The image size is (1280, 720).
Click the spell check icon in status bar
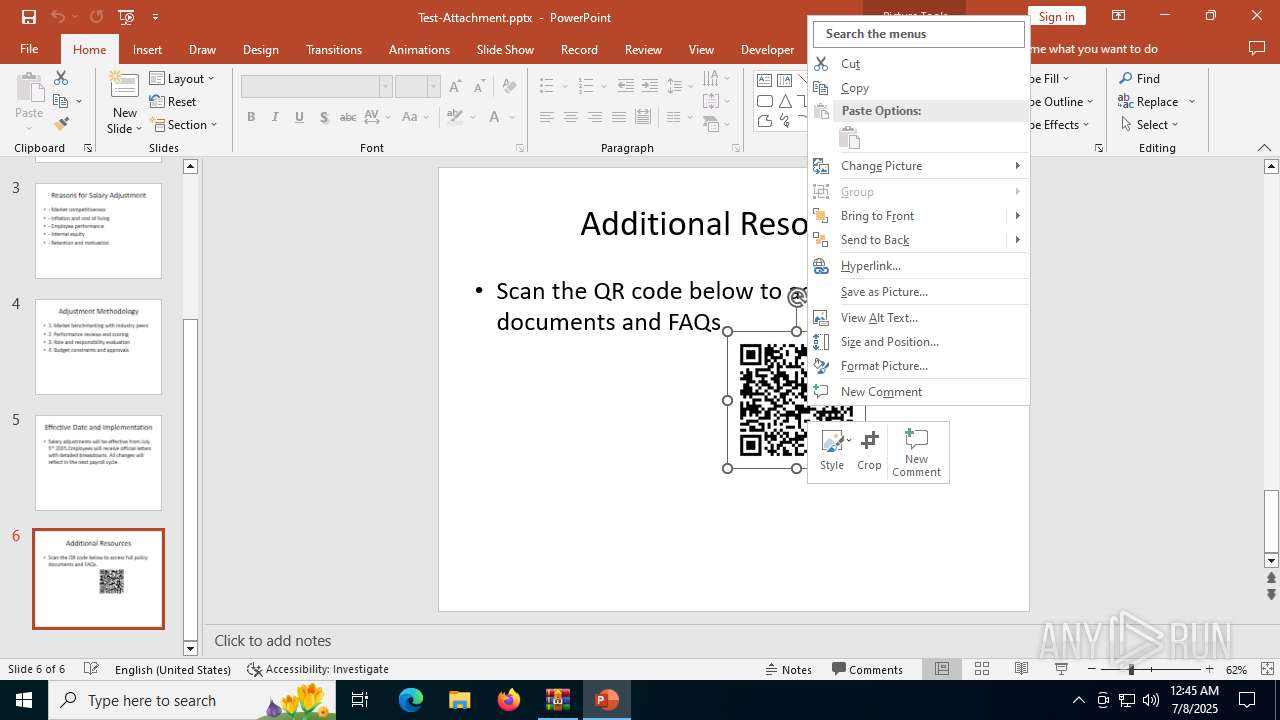tap(91, 669)
